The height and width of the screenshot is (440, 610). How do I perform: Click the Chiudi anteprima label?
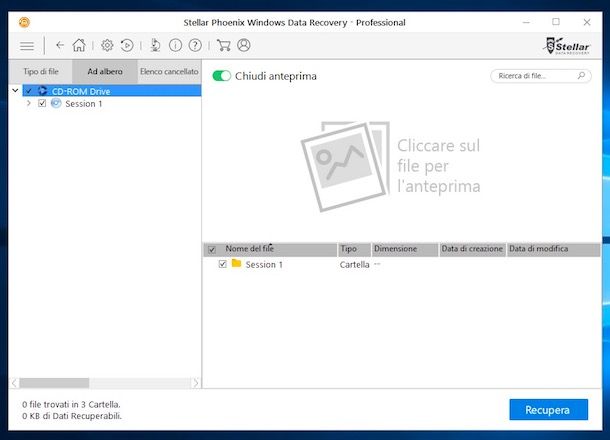276,76
